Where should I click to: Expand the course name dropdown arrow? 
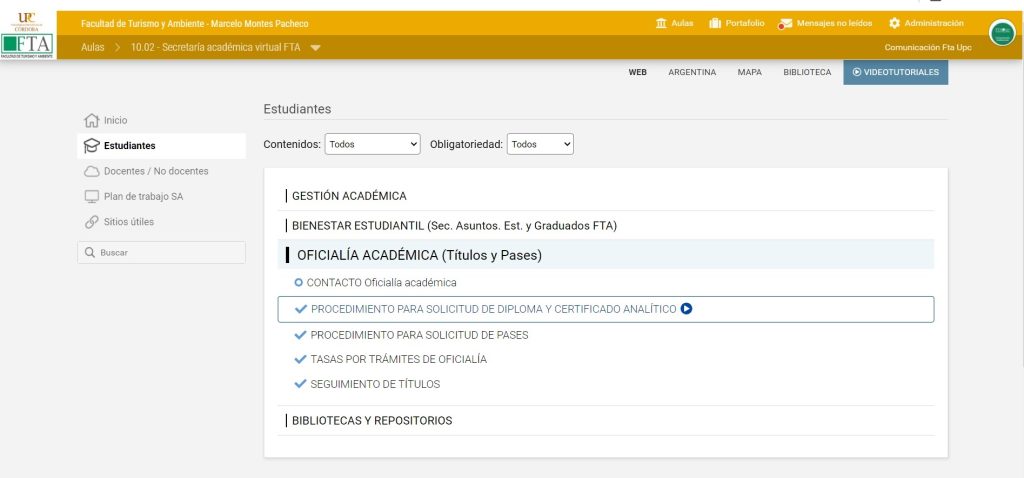315,48
